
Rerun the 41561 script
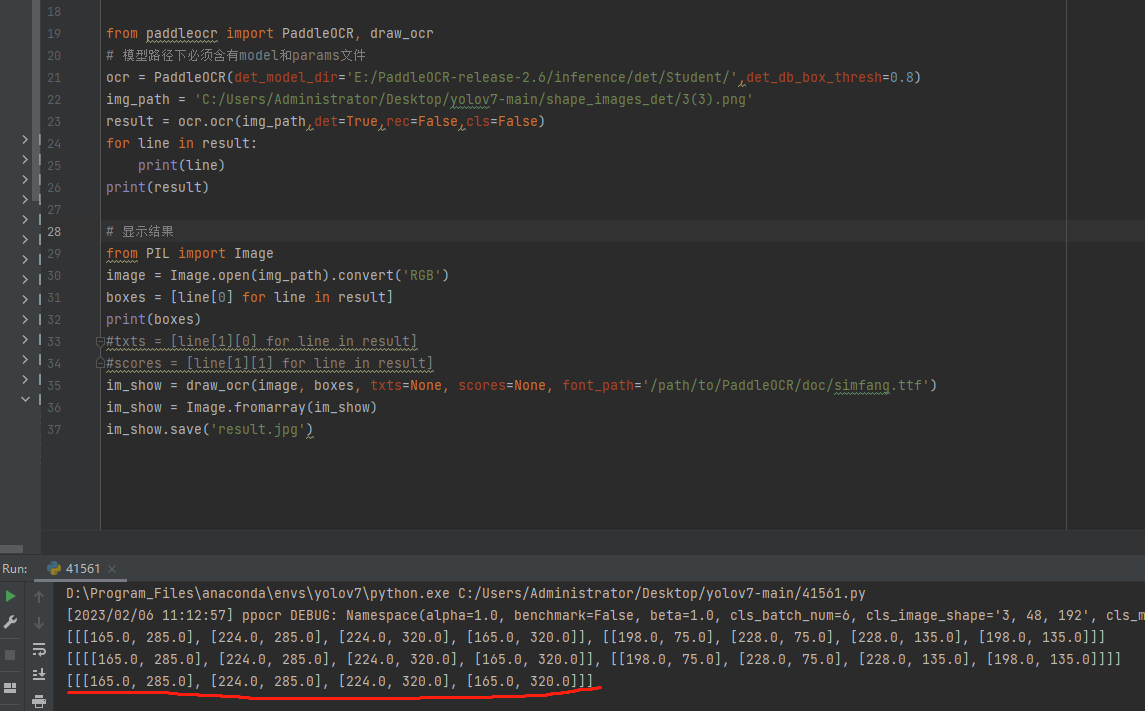(10, 595)
